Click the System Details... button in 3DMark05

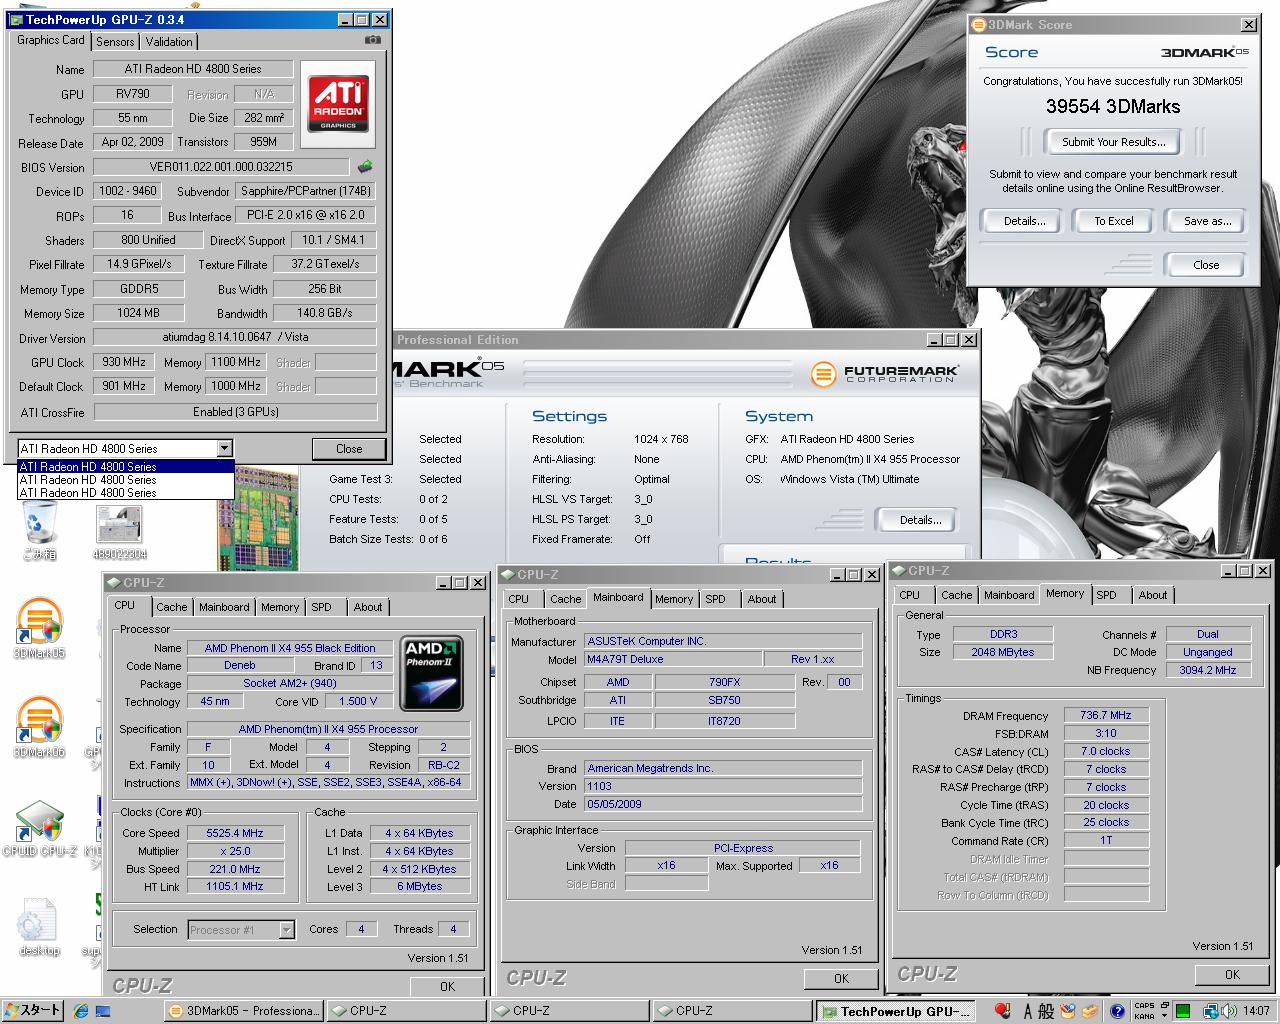tap(920, 520)
